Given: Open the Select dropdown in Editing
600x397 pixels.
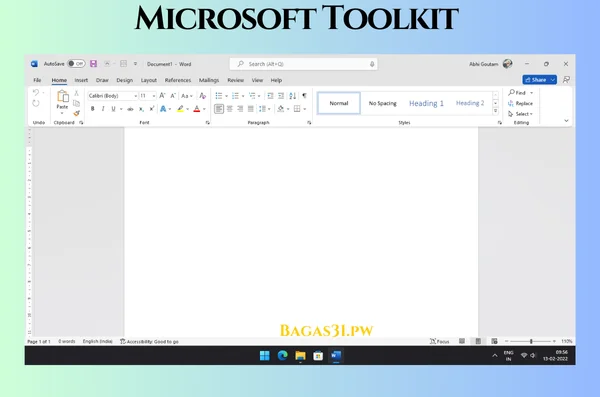Looking at the screenshot, I should click(520, 114).
